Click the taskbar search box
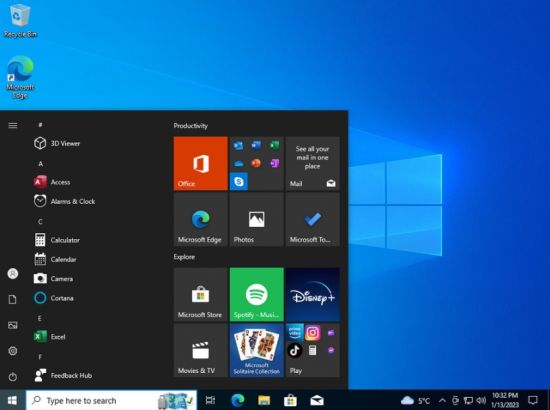Viewport: 550px width, 410px height. coord(111,400)
